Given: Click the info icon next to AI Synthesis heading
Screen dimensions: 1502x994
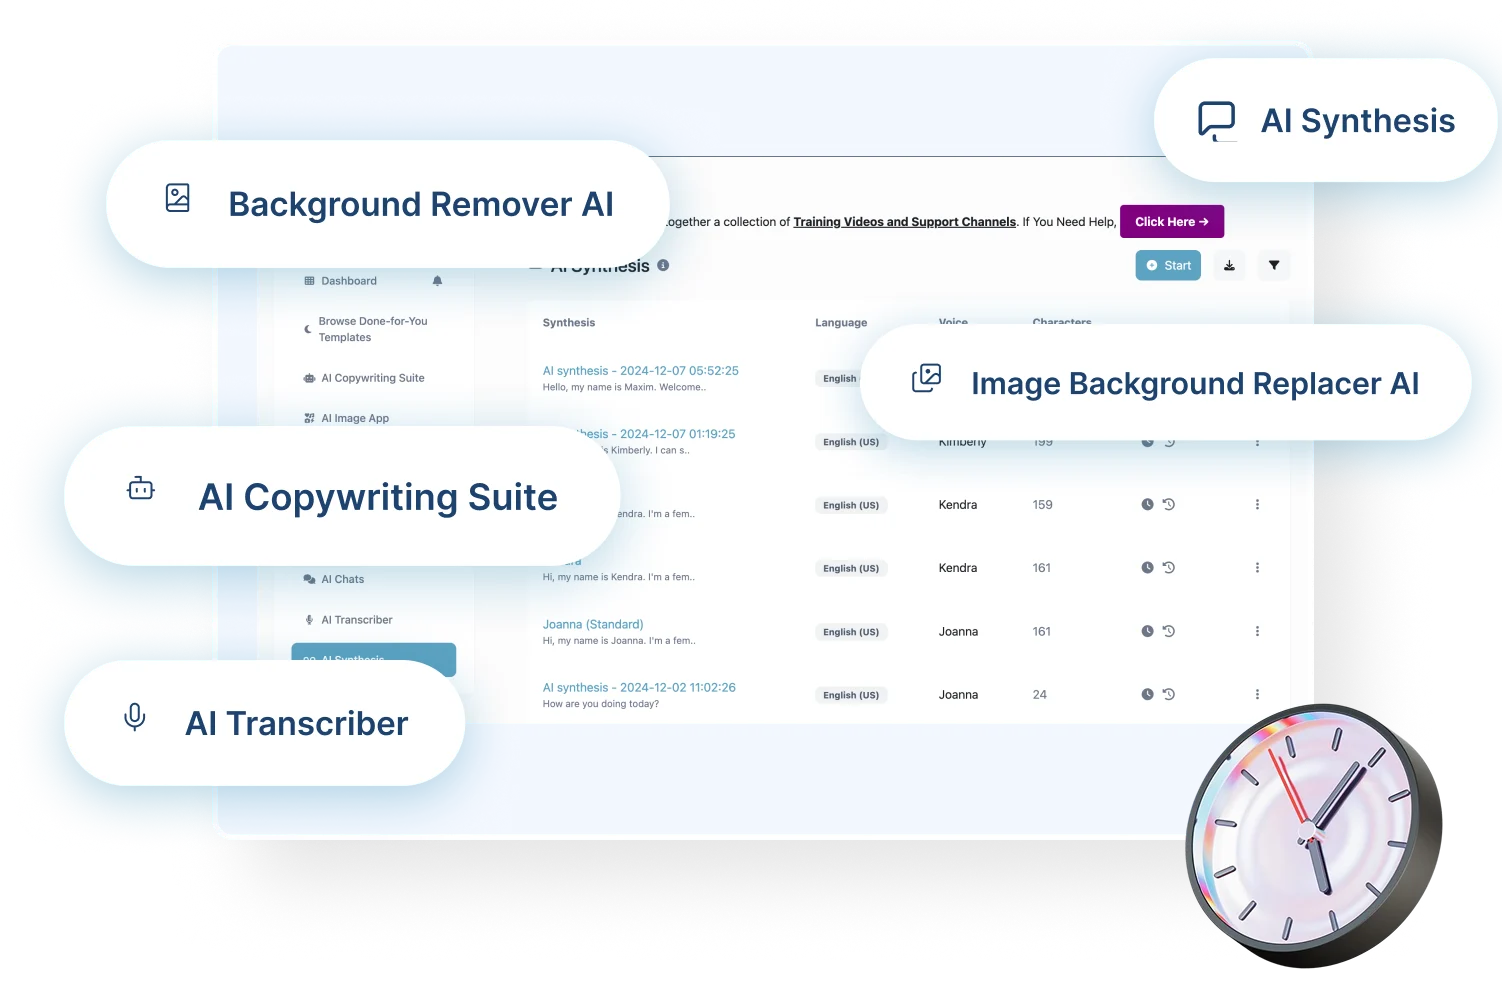Looking at the screenshot, I should pos(663,265).
